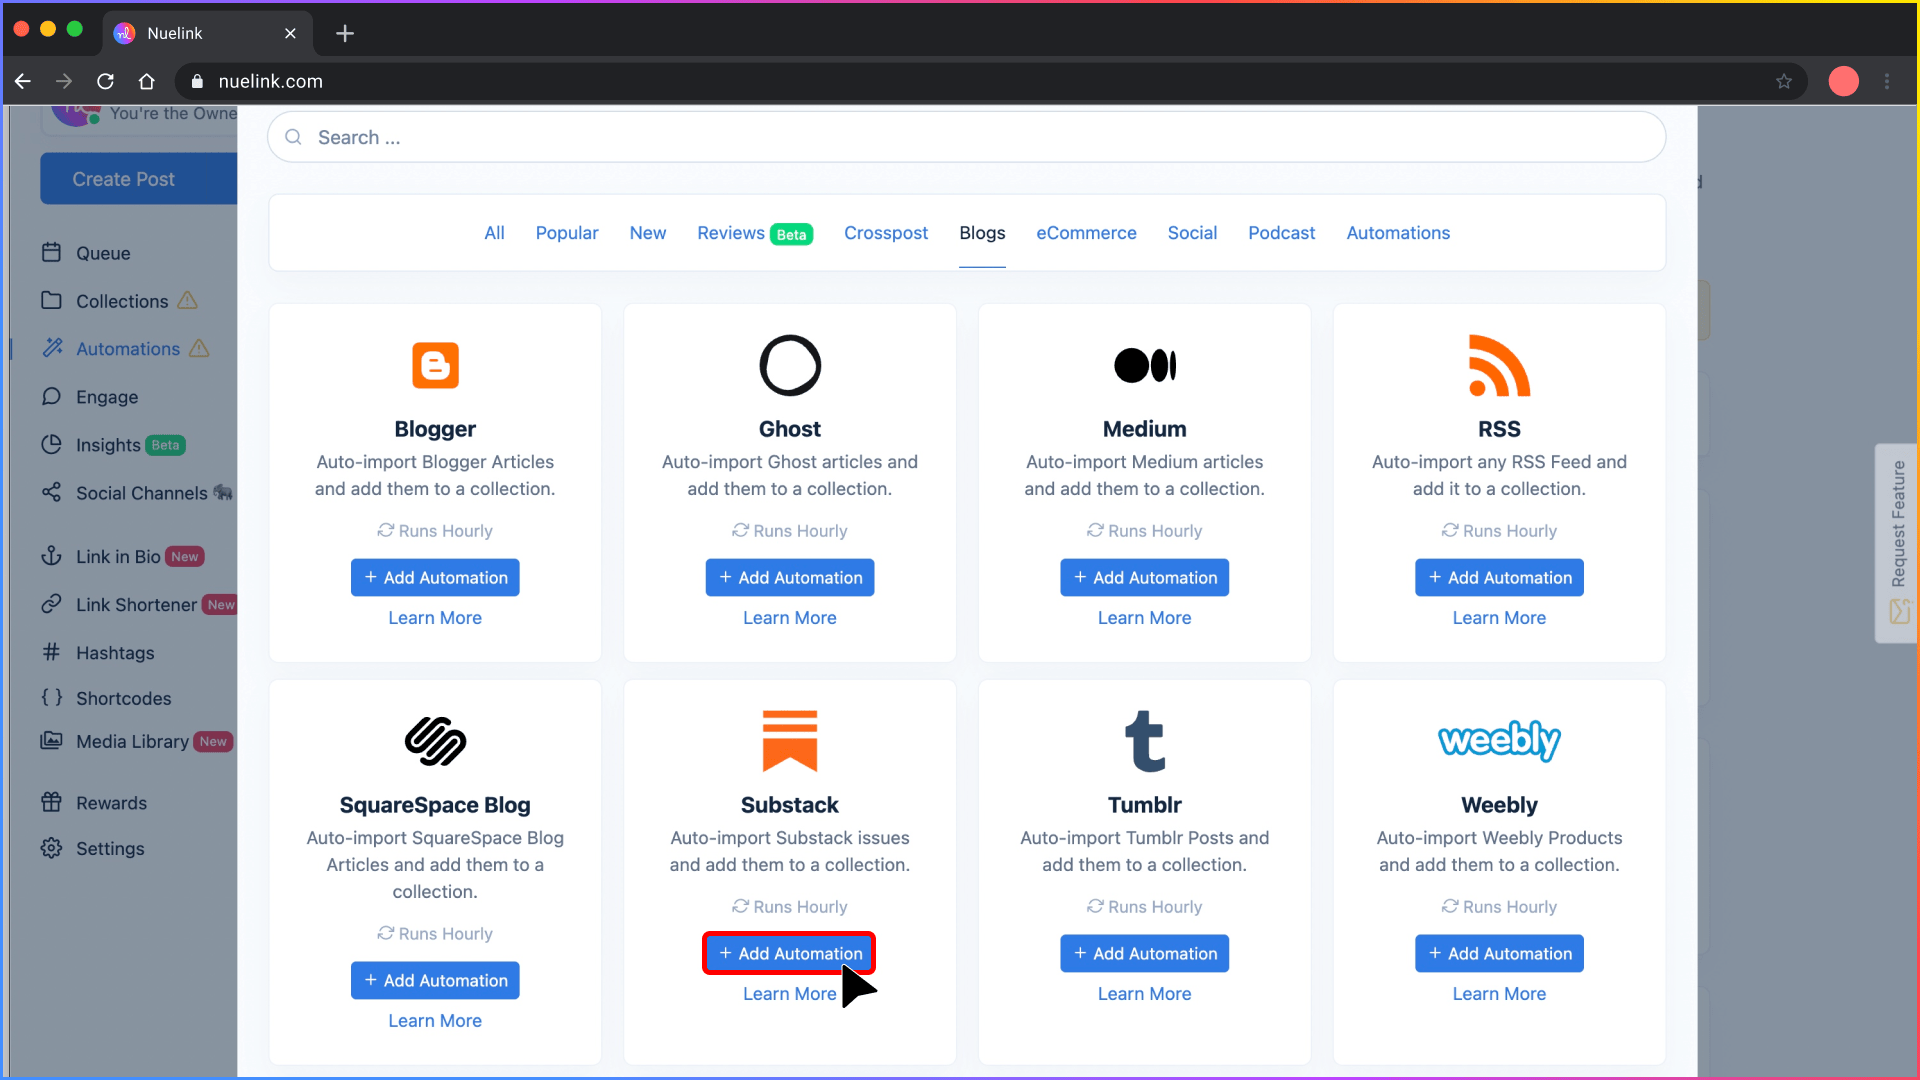Open Learn More for SquareSpace Blog

435,1021
